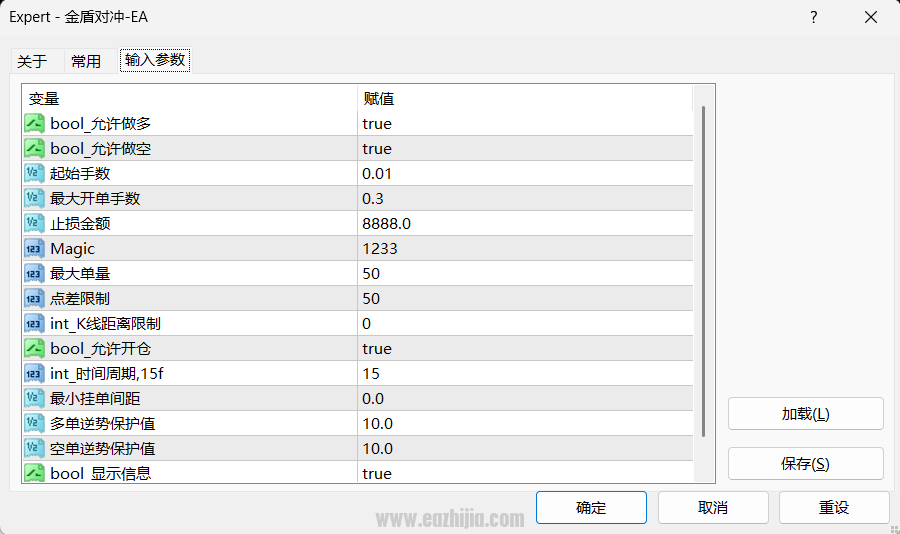This screenshot has width=900, height=534.
Task: Click the 点差限制 integer icon
Action: pyautogui.click(x=34, y=299)
